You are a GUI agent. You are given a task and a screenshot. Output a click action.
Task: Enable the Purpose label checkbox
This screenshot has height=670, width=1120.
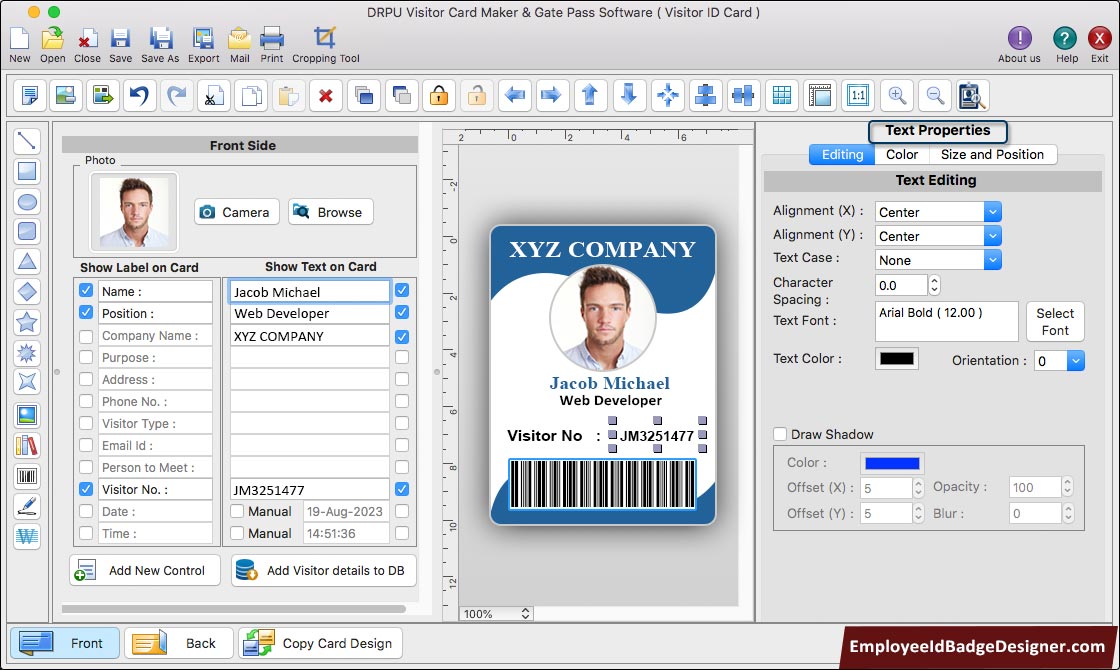click(86, 357)
